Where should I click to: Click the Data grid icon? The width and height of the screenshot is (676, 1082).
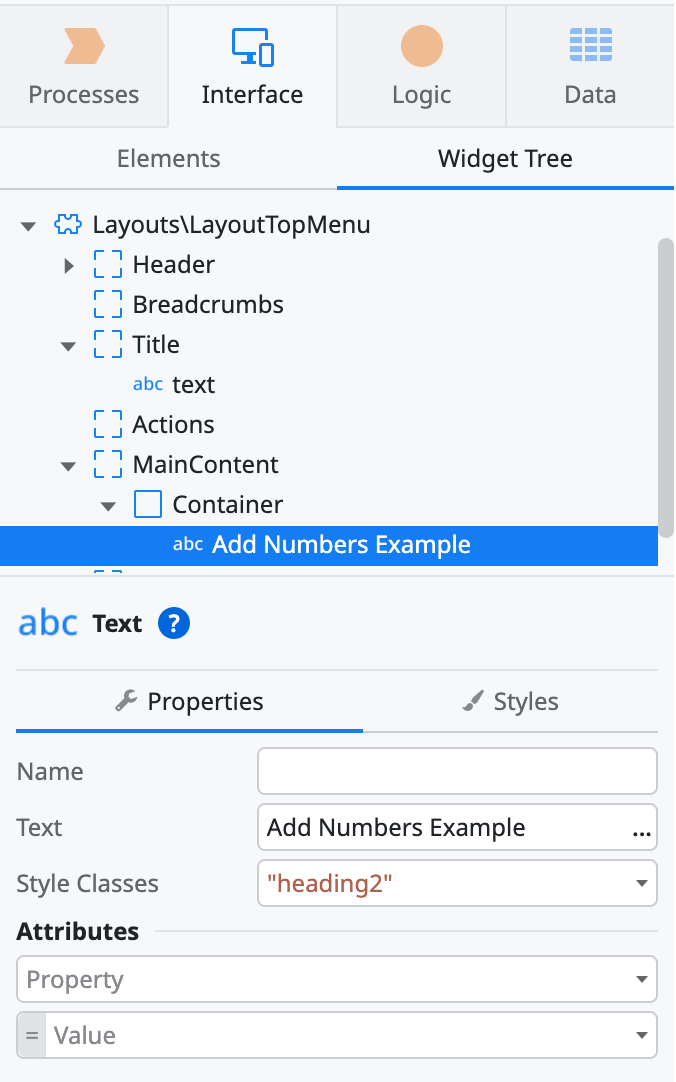coord(590,45)
